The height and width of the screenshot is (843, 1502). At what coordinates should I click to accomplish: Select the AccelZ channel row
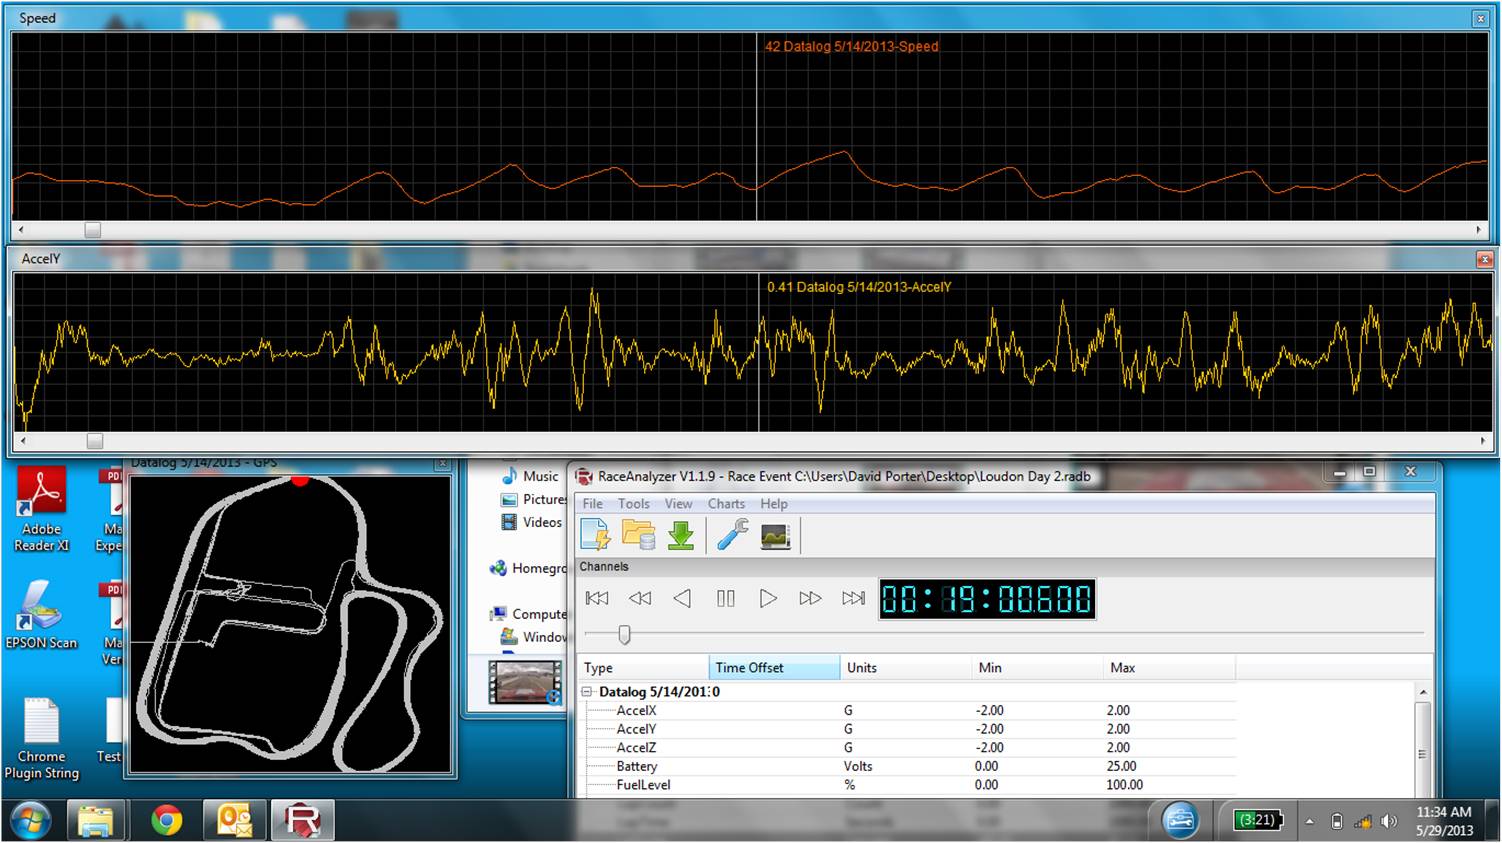908,748
